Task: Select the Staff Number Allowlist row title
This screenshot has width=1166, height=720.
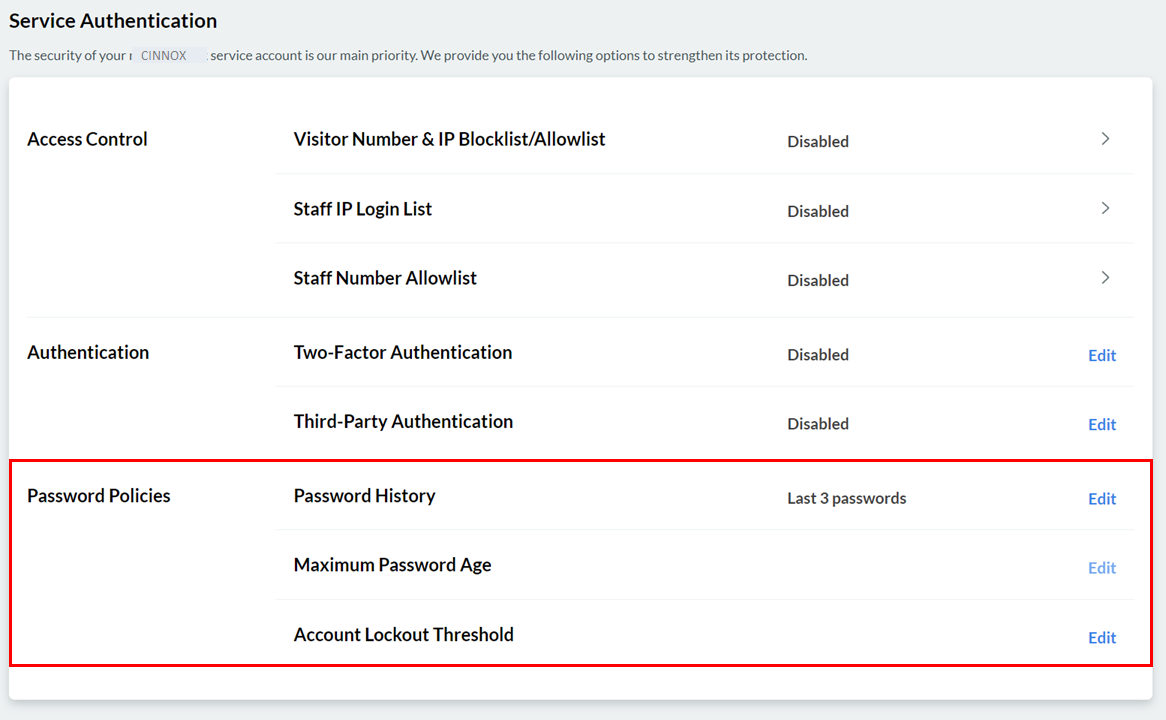Action: pos(385,278)
